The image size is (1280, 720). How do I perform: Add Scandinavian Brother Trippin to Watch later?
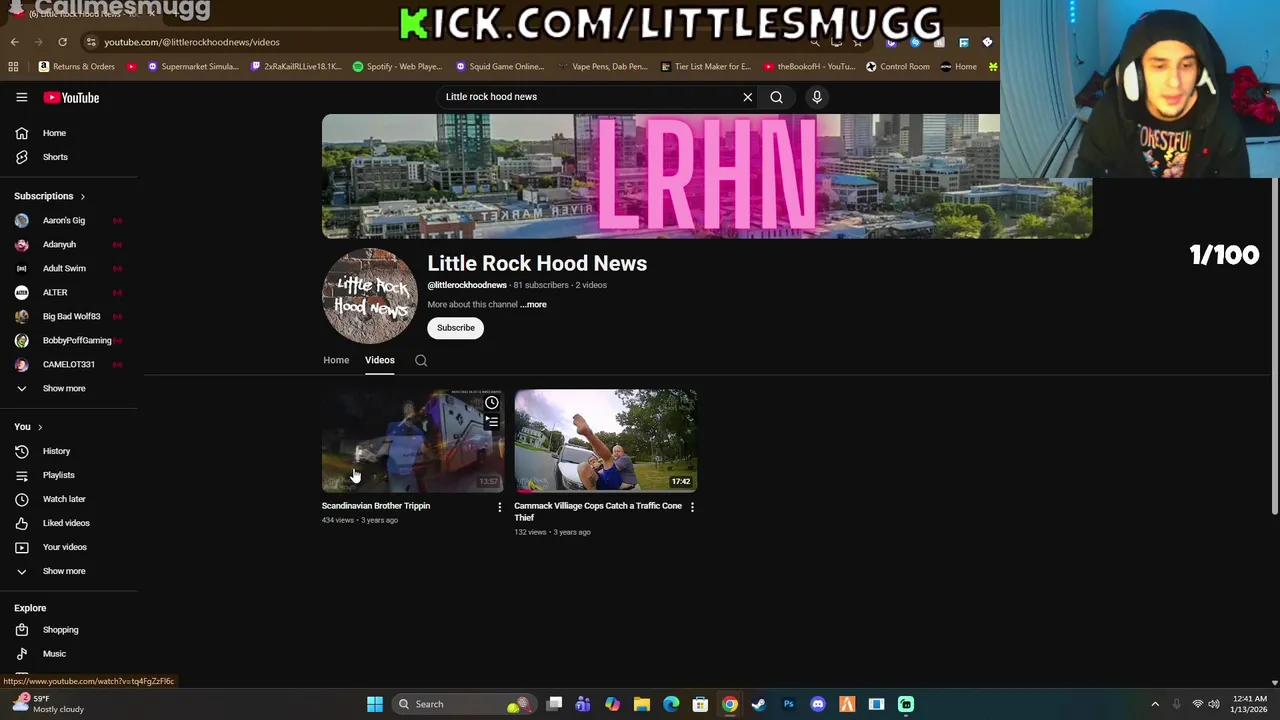point(491,403)
